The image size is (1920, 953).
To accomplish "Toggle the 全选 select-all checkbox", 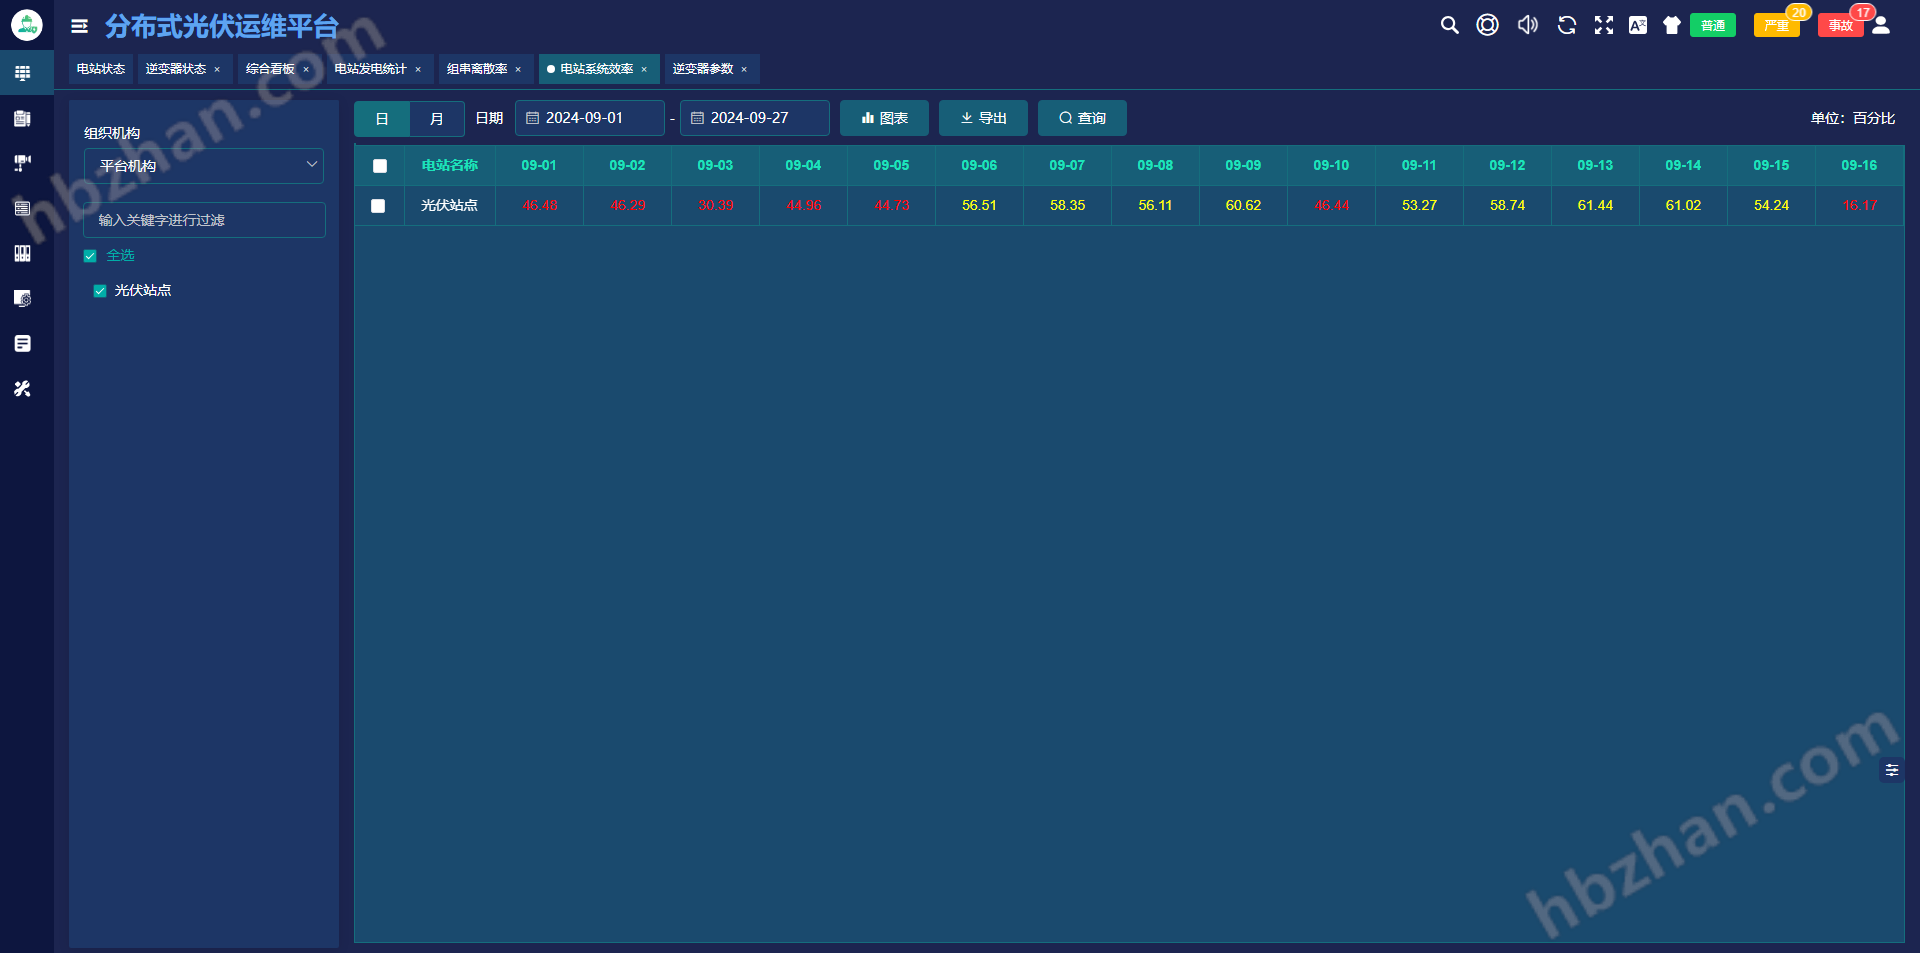I will pyautogui.click(x=90, y=256).
